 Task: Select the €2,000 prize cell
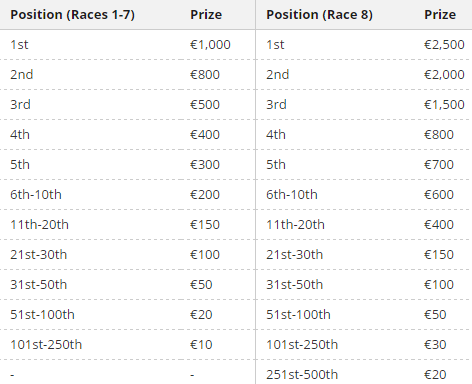tap(444, 75)
